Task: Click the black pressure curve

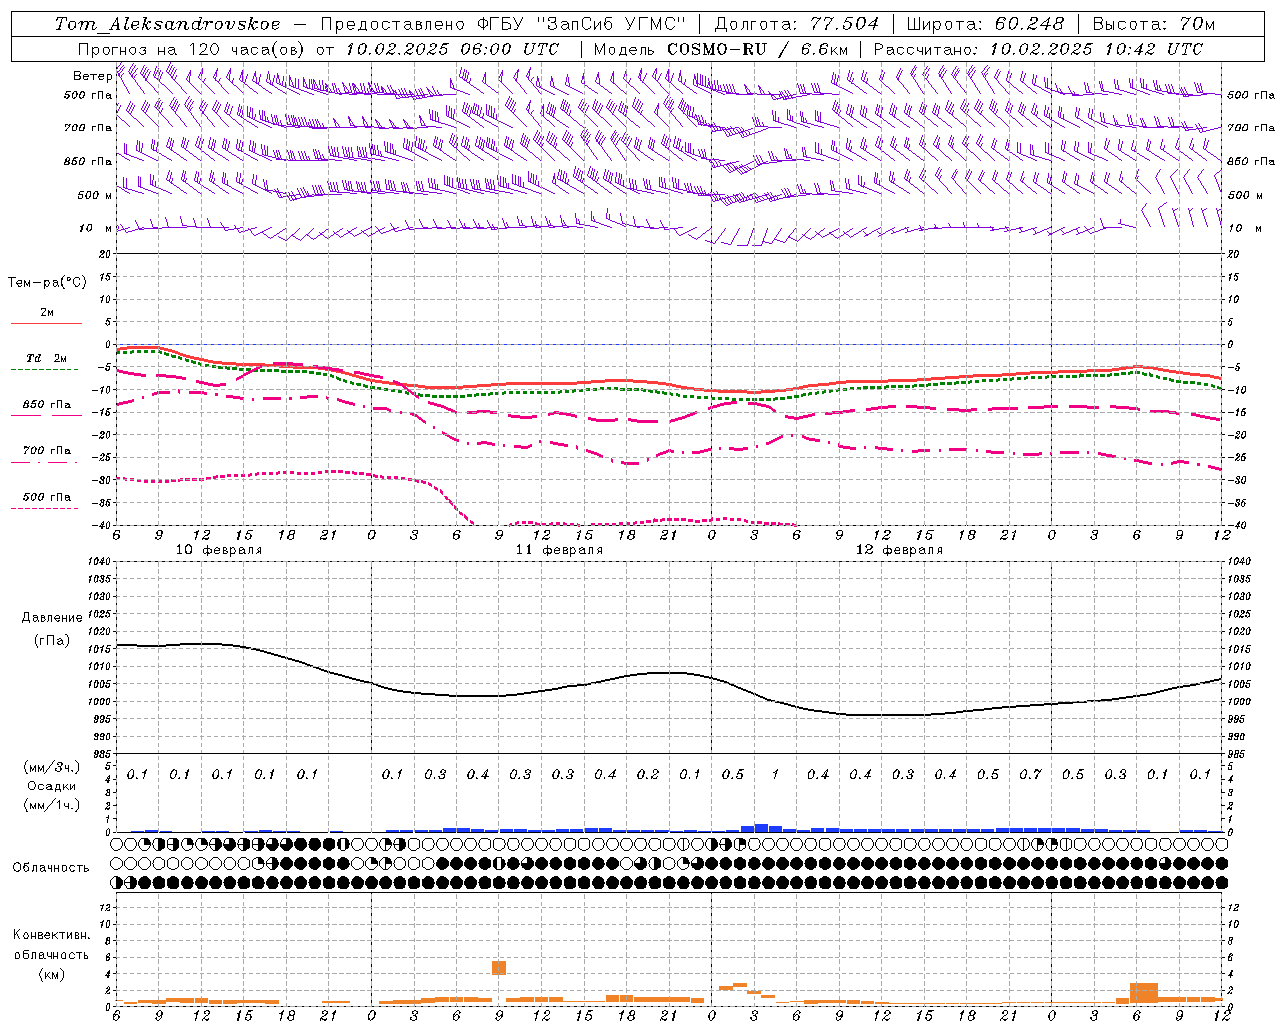Action: (668, 673)
